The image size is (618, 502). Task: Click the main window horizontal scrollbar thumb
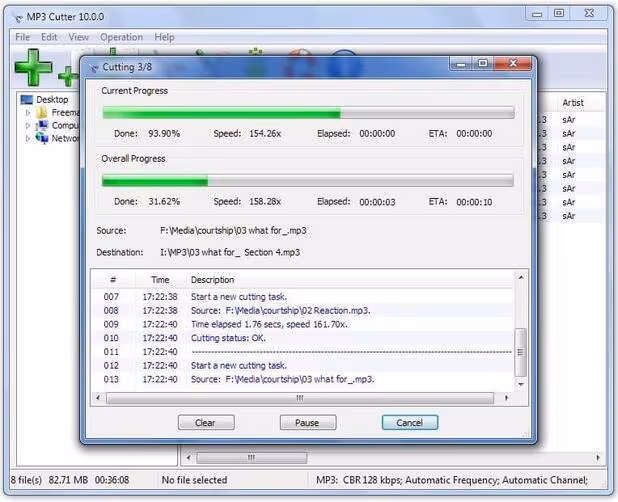(x=251, y=457)
